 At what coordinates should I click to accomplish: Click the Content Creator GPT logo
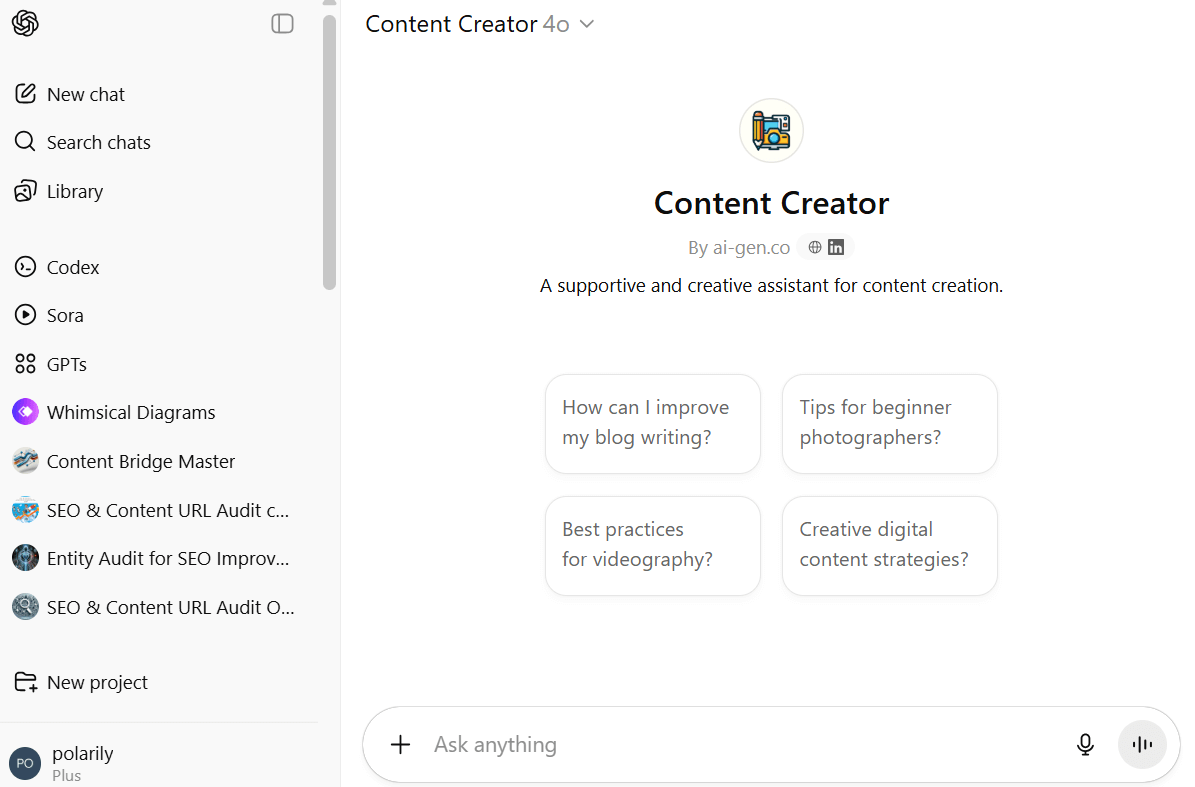pos(771,130)
